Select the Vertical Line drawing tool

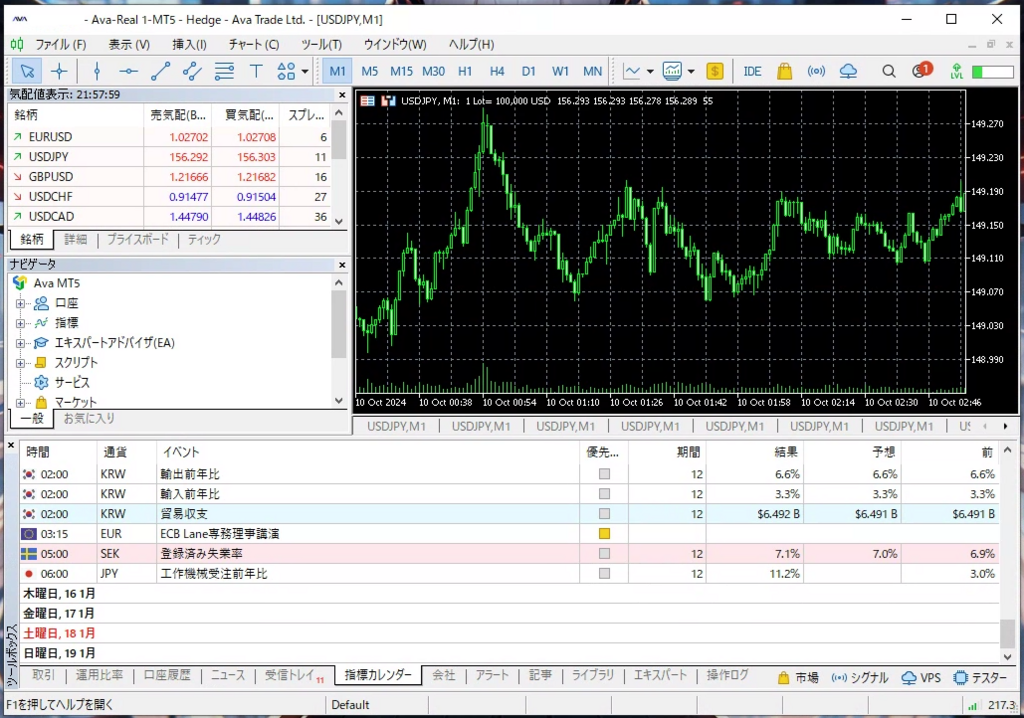click(x=96, y=71)
